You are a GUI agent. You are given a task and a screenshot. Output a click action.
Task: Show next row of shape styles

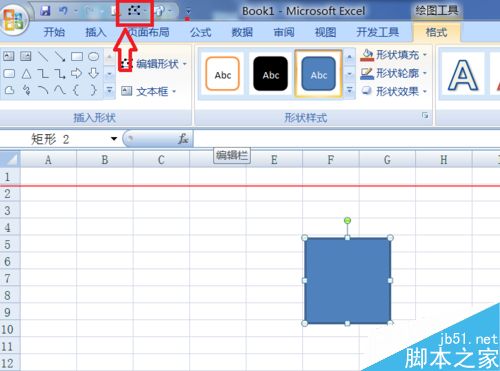(x=349, y=74)
